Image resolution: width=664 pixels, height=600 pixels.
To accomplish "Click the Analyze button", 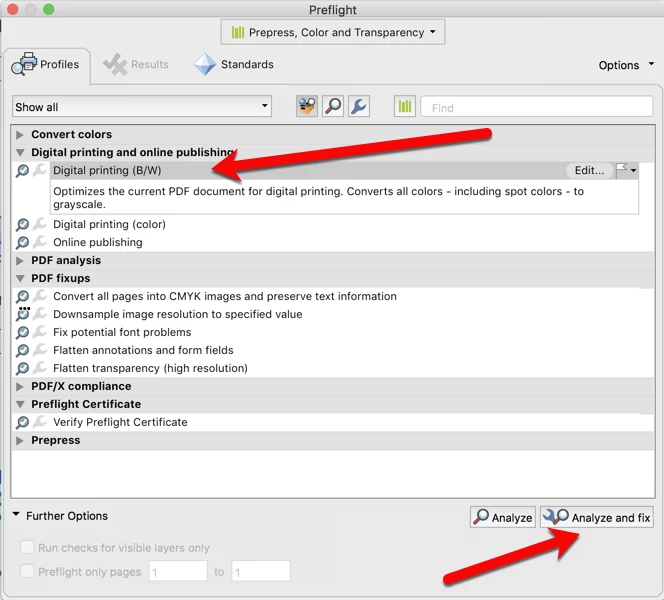I will coord(503,517).
